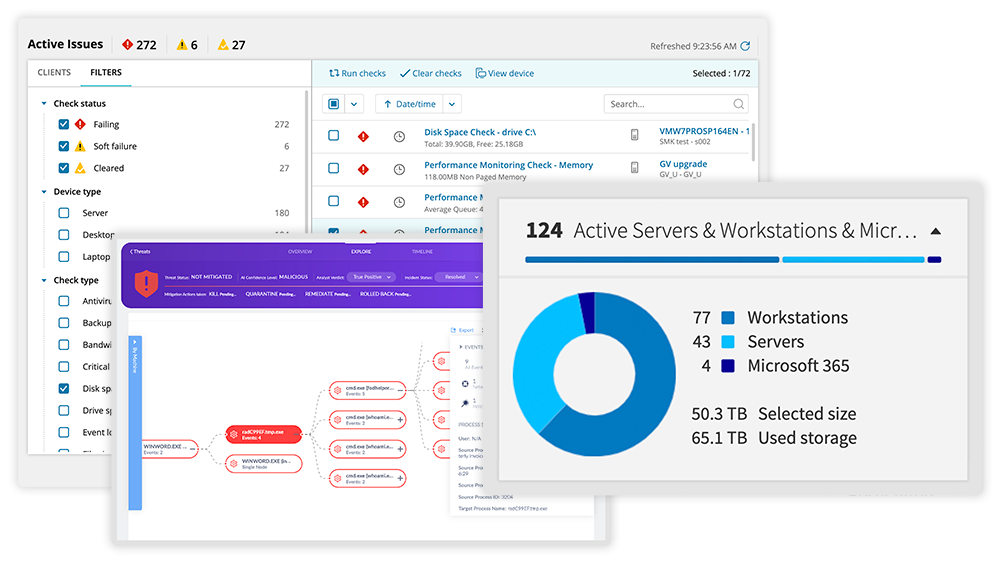Image resolution: width=1000 pixels, height=562 pixels.
Task: Click the device icon beside VMW7PROSP164EN
Action: click(x=634, y=135)
